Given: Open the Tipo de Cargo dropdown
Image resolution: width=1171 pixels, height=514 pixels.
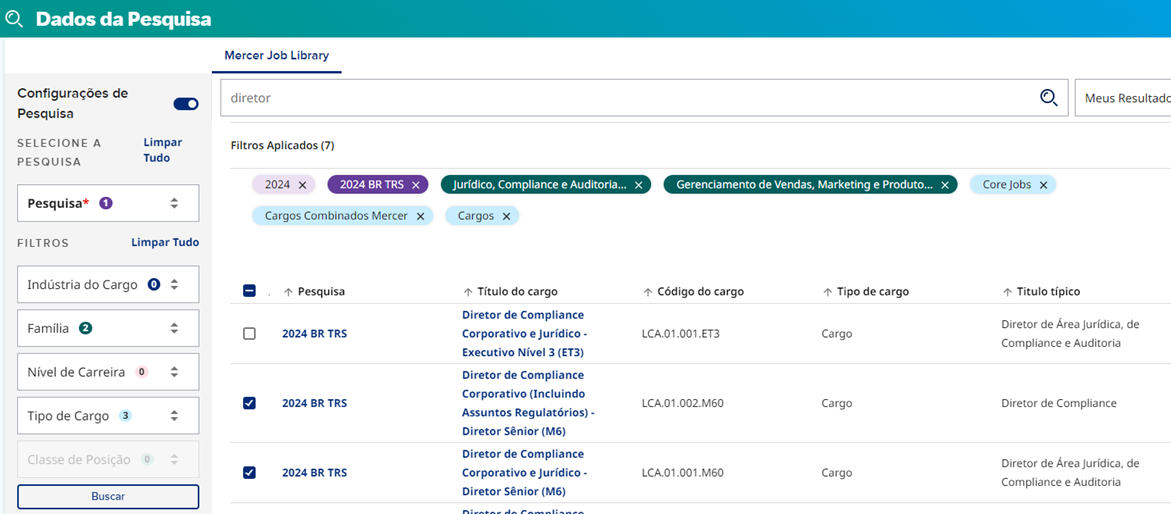Looking at the screenshot, I should tap(108, 416).
